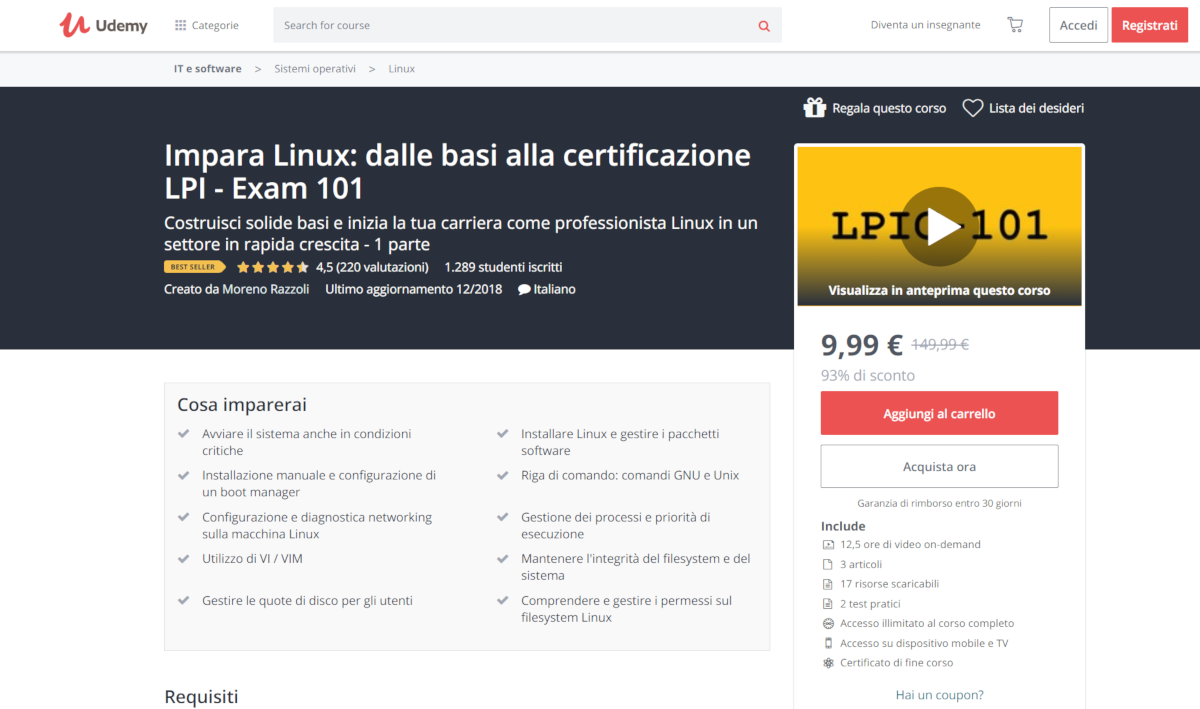This screenshot has height=709, width=1200.
Task: Go to IT e software breadcrumb
Action: (x=207, y=69)
